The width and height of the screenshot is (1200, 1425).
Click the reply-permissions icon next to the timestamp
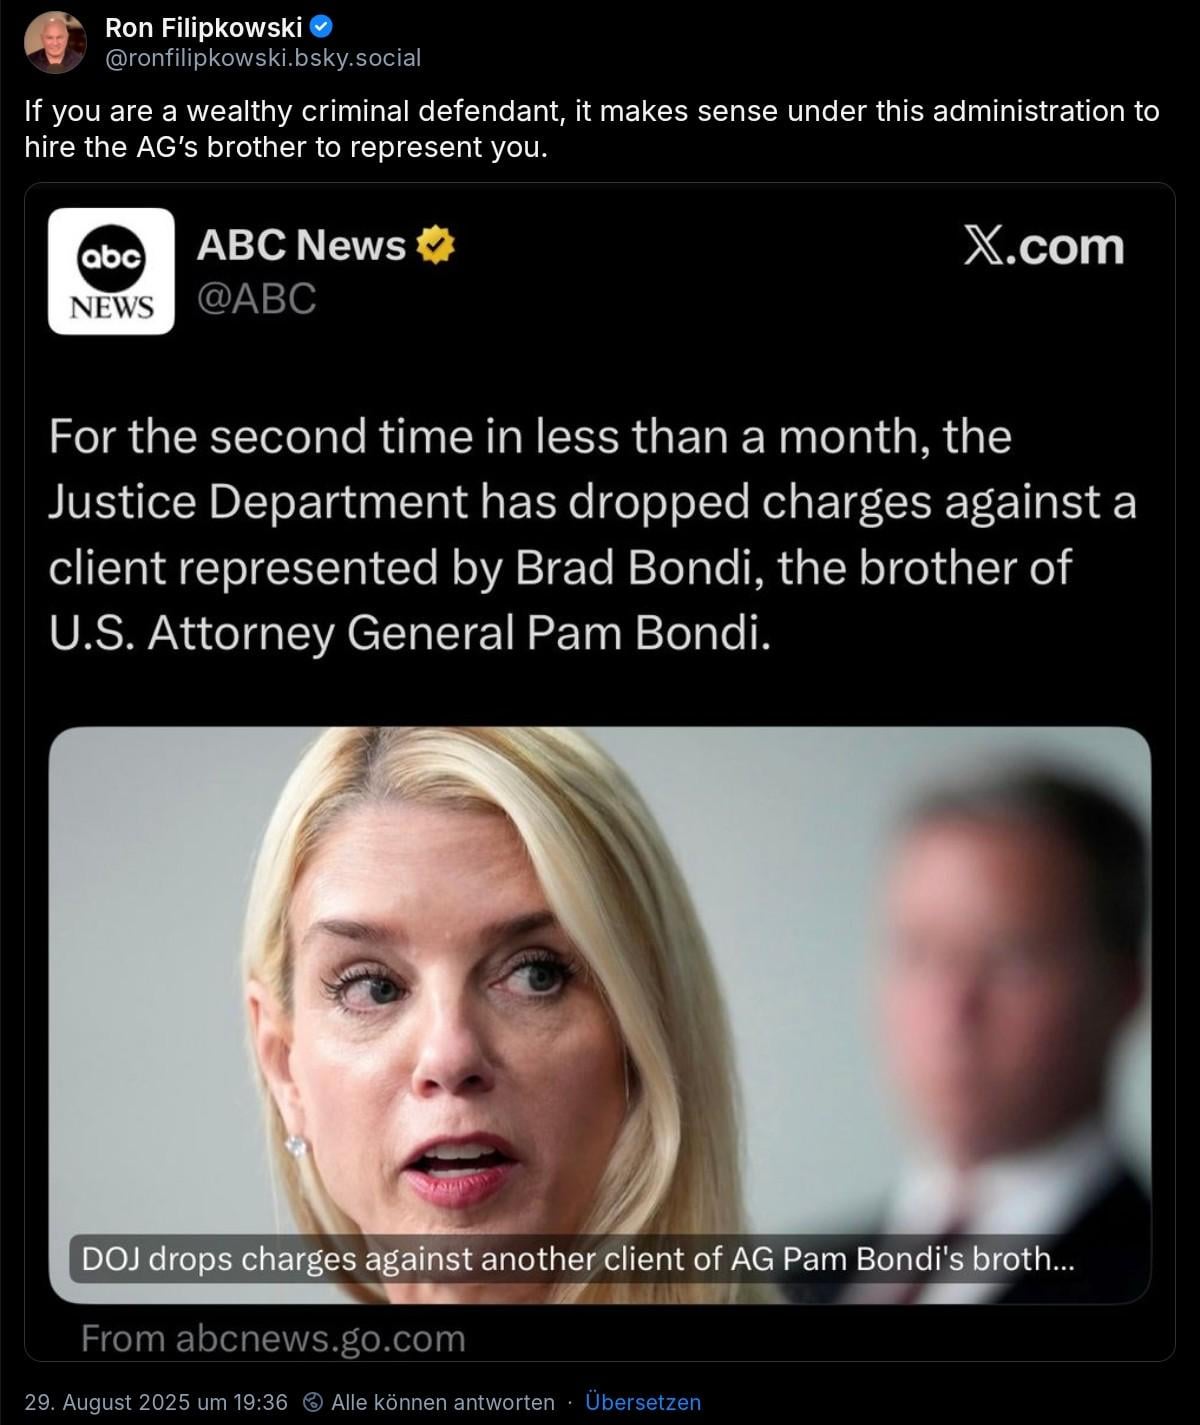click(x=312, y=1402)
